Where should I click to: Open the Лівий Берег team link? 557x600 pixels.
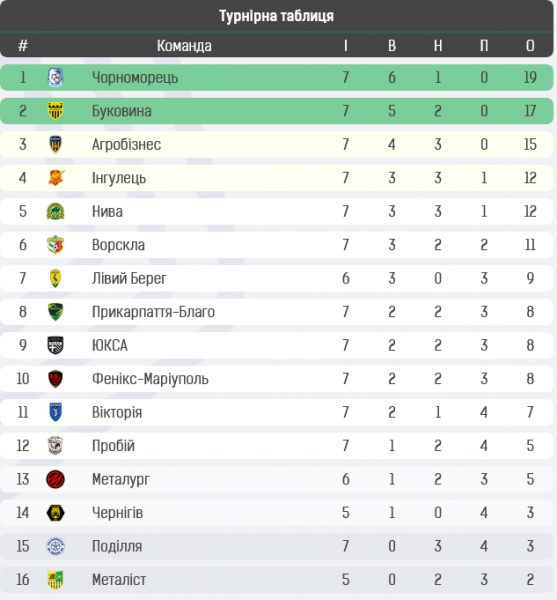(x=129, y=279)
